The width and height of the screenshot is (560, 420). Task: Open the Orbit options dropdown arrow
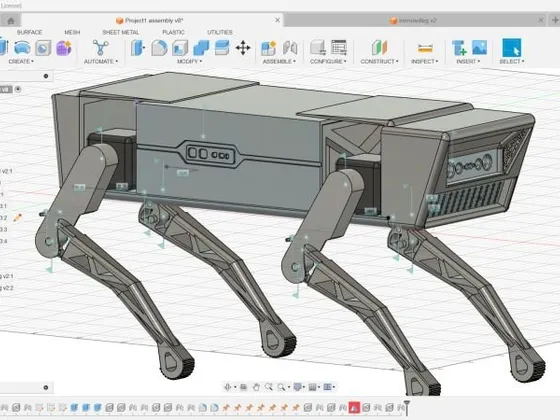(235, 387)
